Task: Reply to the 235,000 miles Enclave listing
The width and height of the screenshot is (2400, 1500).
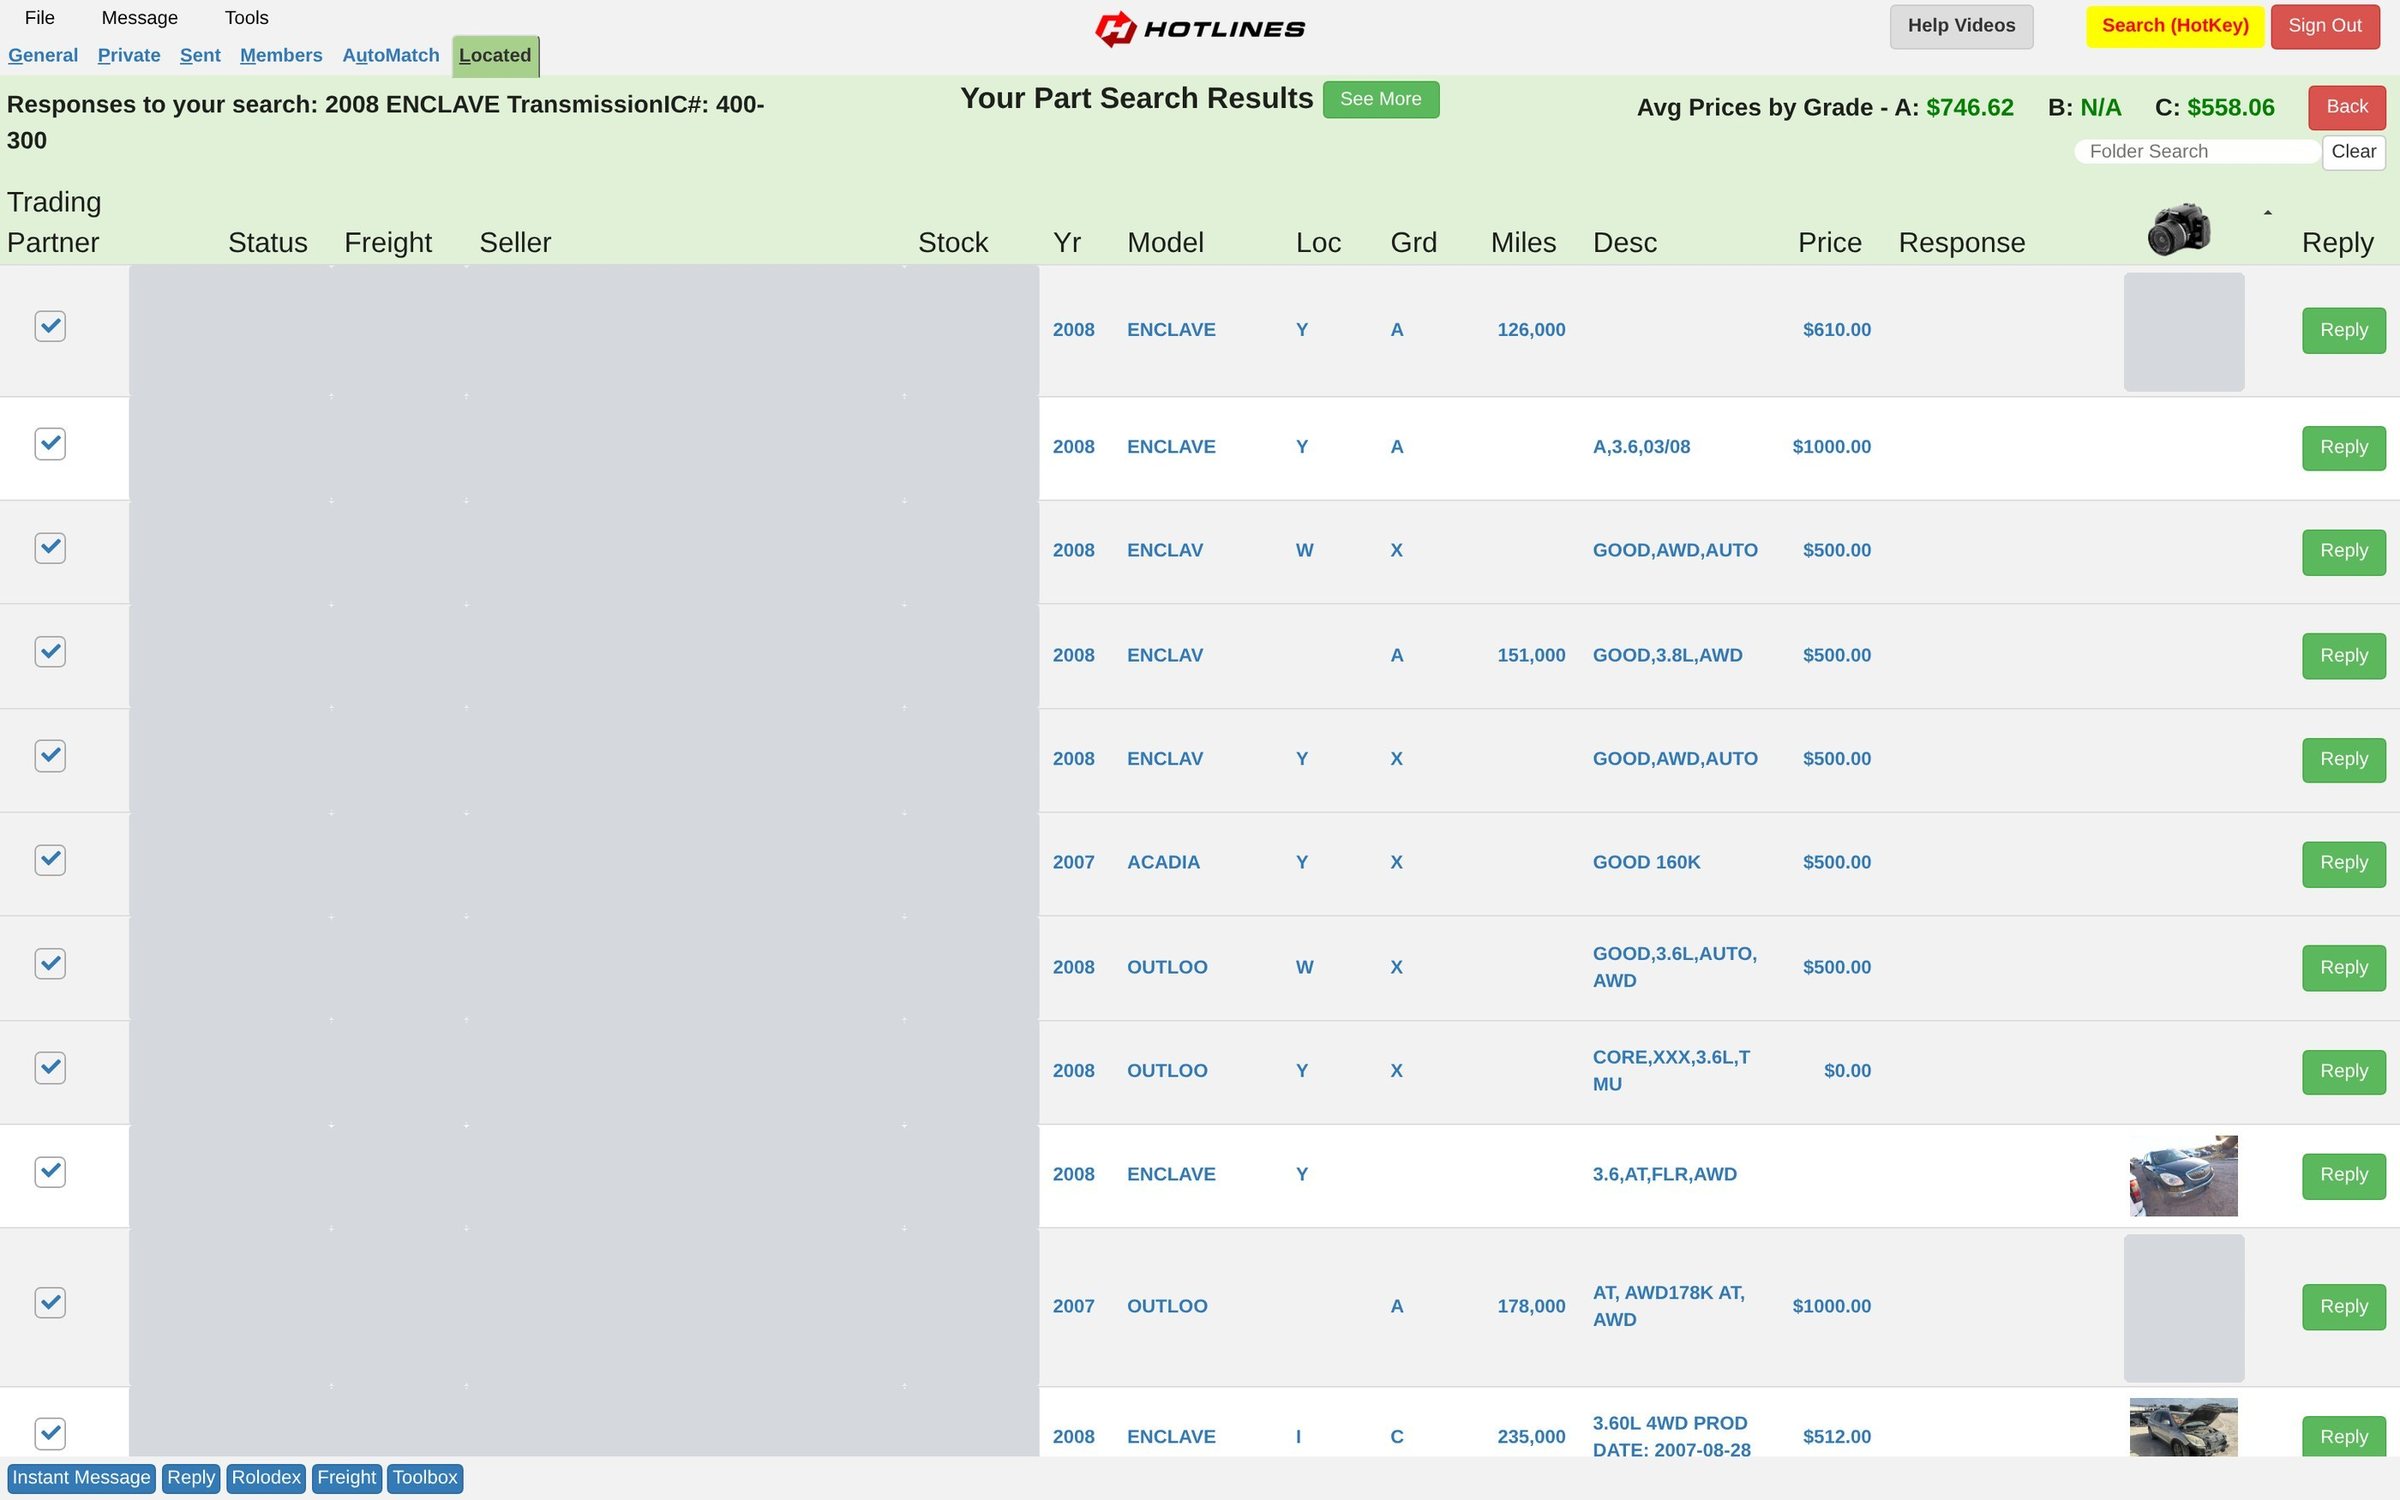Action: tap(2343, 1437)
